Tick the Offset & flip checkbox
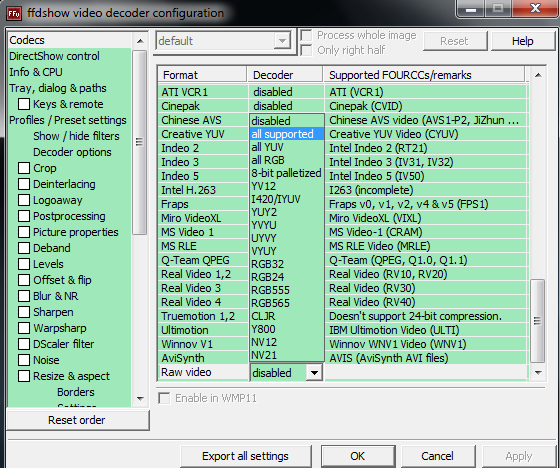This screenshot has width=560, height=468. tap(24, 280)
